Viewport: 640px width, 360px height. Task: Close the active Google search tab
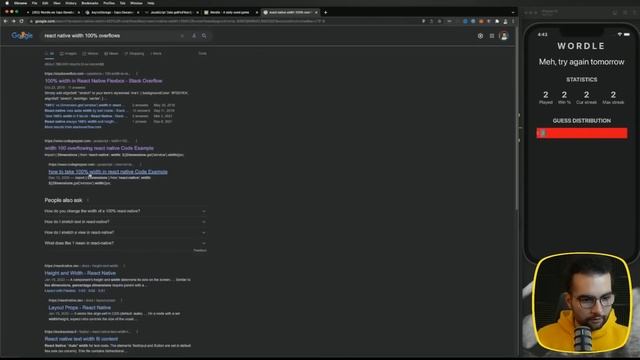pyautogui.click(x=316, y=13)
